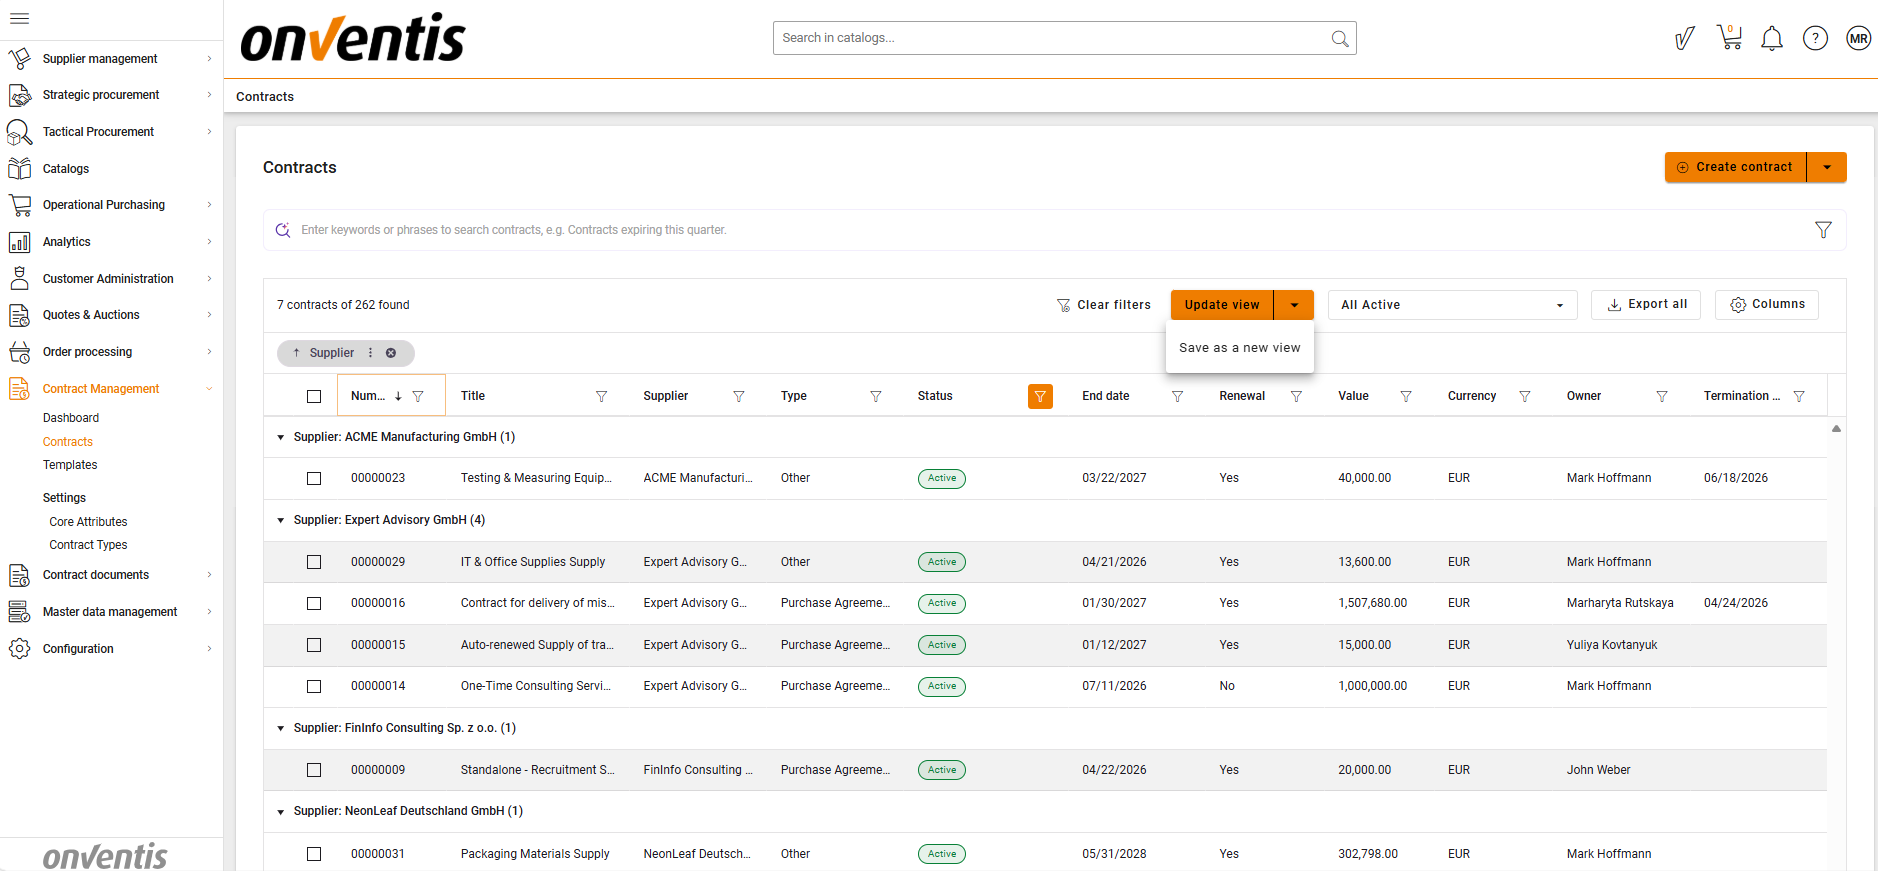Select the checkbox for contract 00000016
This screenshot has width=1878, height=871.
coord(314,604)
